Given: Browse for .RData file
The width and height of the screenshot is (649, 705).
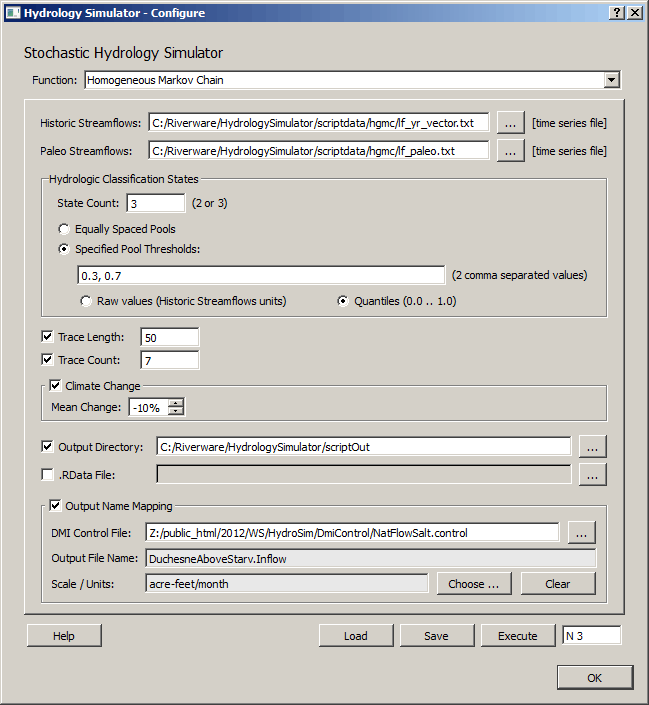Looking at the screenshot, I should click(593, 475).
